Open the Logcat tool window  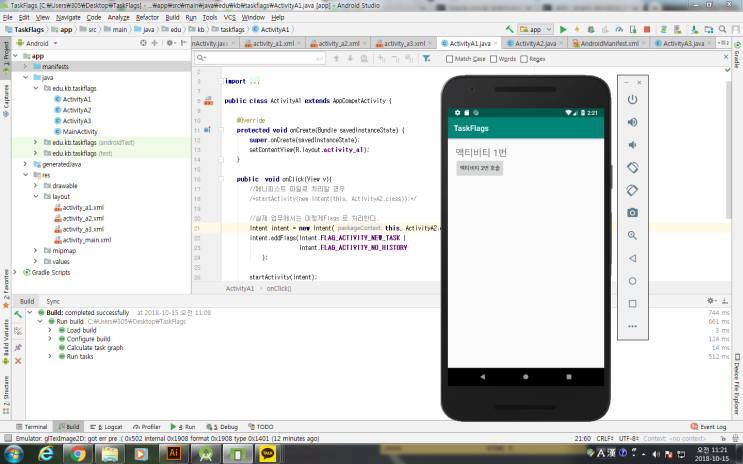pyautogui.click(x=106, y=427)
